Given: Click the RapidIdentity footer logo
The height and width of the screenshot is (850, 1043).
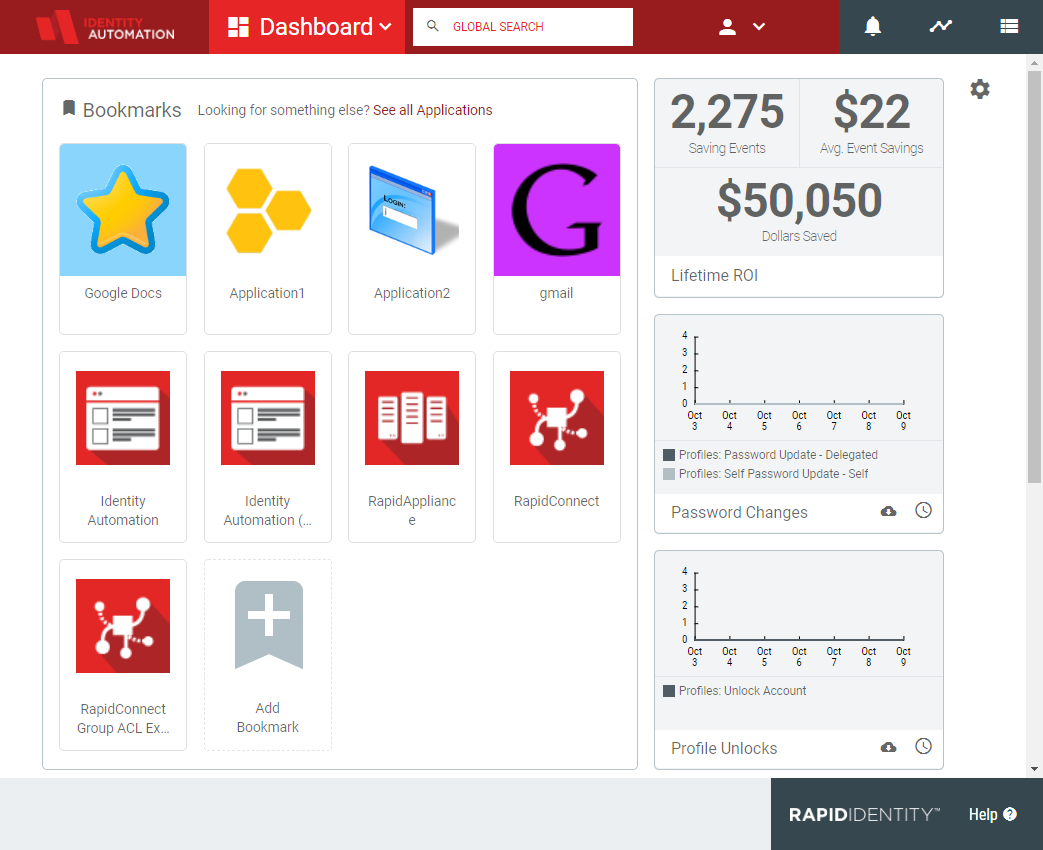Looking at the screenshot, I should 864,815.
